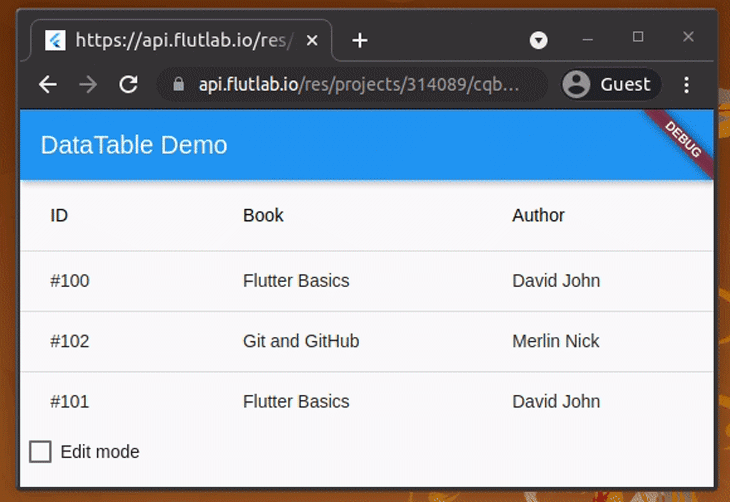730x502 pixels.
Task: Select the #100 ID cell
Action: (x=70, y=281)
